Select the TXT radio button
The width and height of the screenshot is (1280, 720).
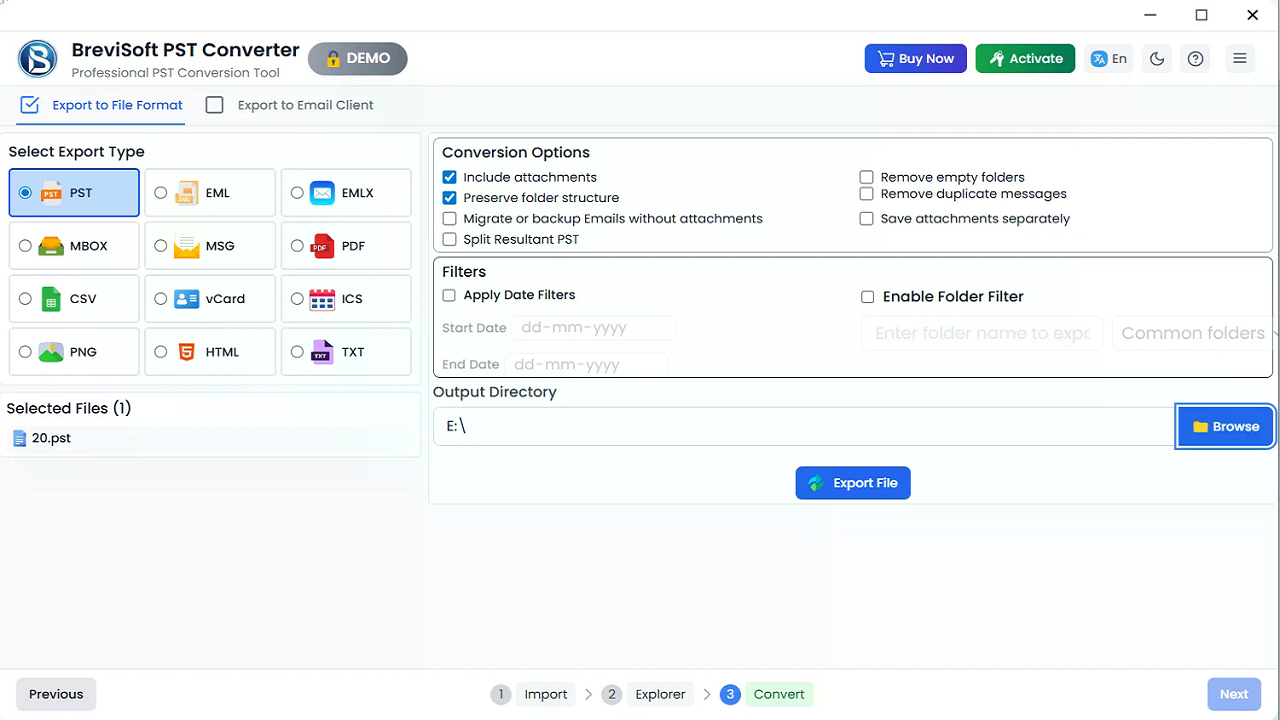[297, 352]
